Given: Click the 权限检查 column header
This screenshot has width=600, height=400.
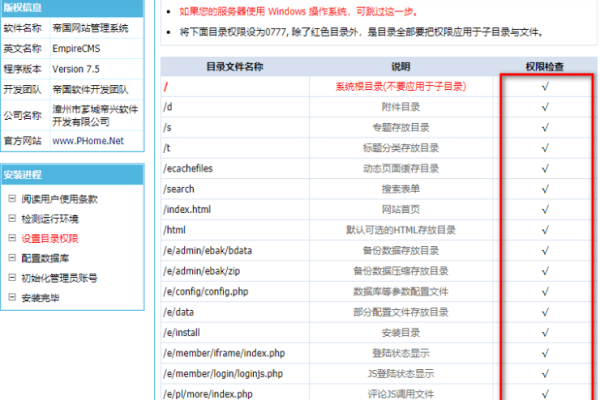Looking at the screenshot, I should (x=545, y=66).
